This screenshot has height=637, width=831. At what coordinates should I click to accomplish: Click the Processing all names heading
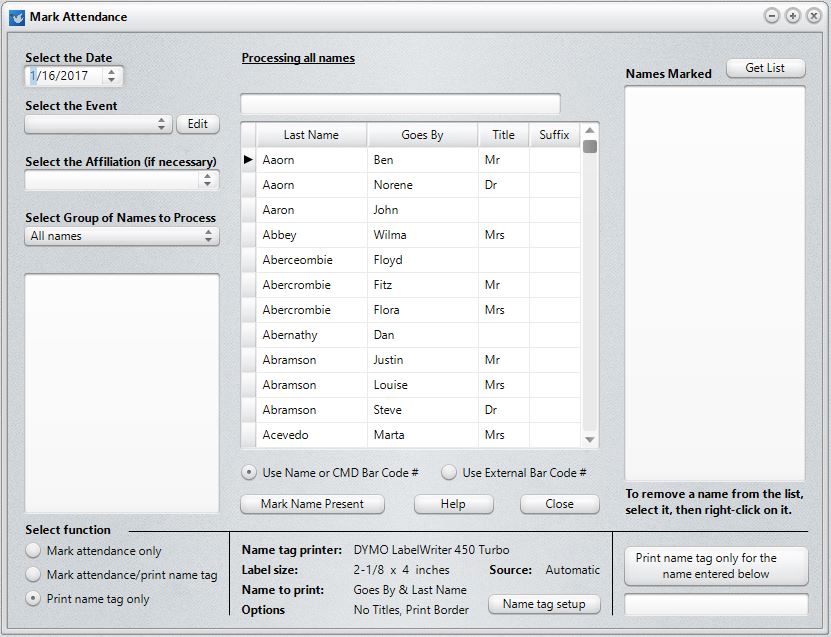[x=298, y=58]
